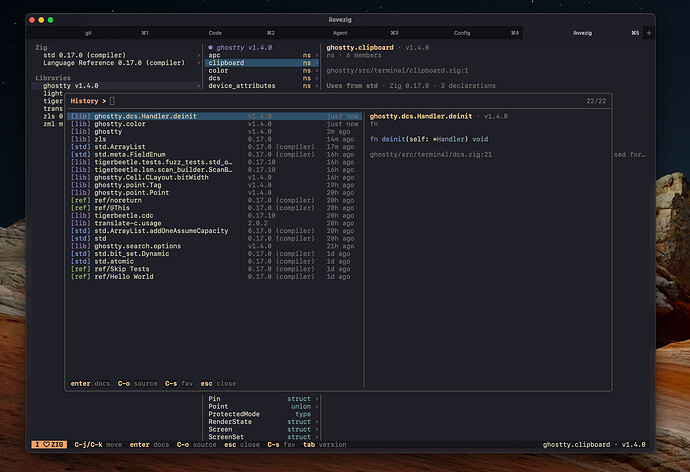Image resolution: width=690 pixels, height=472 pixels.
Task: Click the 'enter docs' hint in History popup
Action: [x=90, y=384]
